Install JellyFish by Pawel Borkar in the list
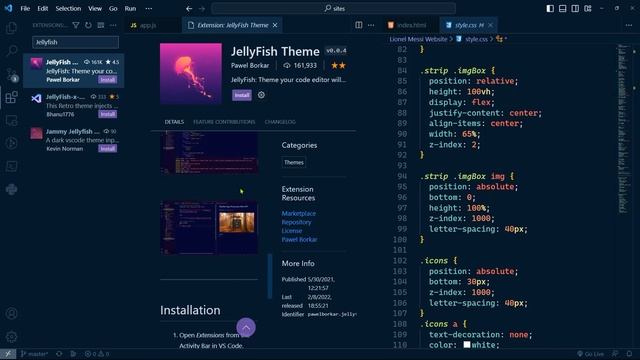 point(108,80)
